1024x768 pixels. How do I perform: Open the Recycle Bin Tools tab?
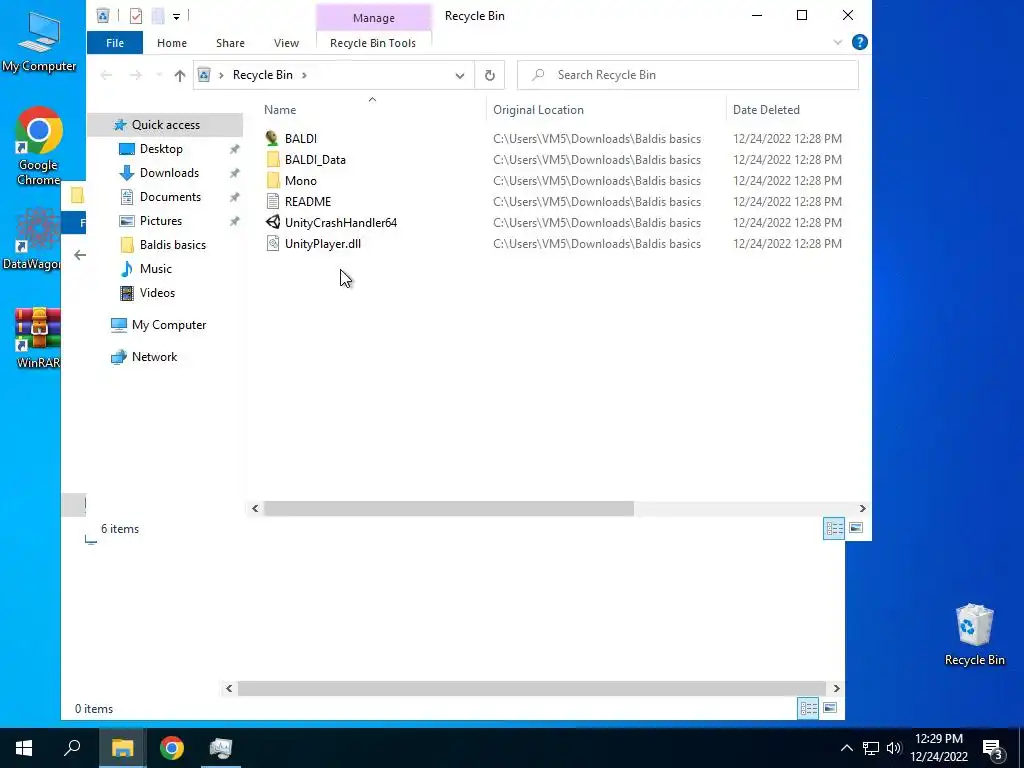[373, 43]
